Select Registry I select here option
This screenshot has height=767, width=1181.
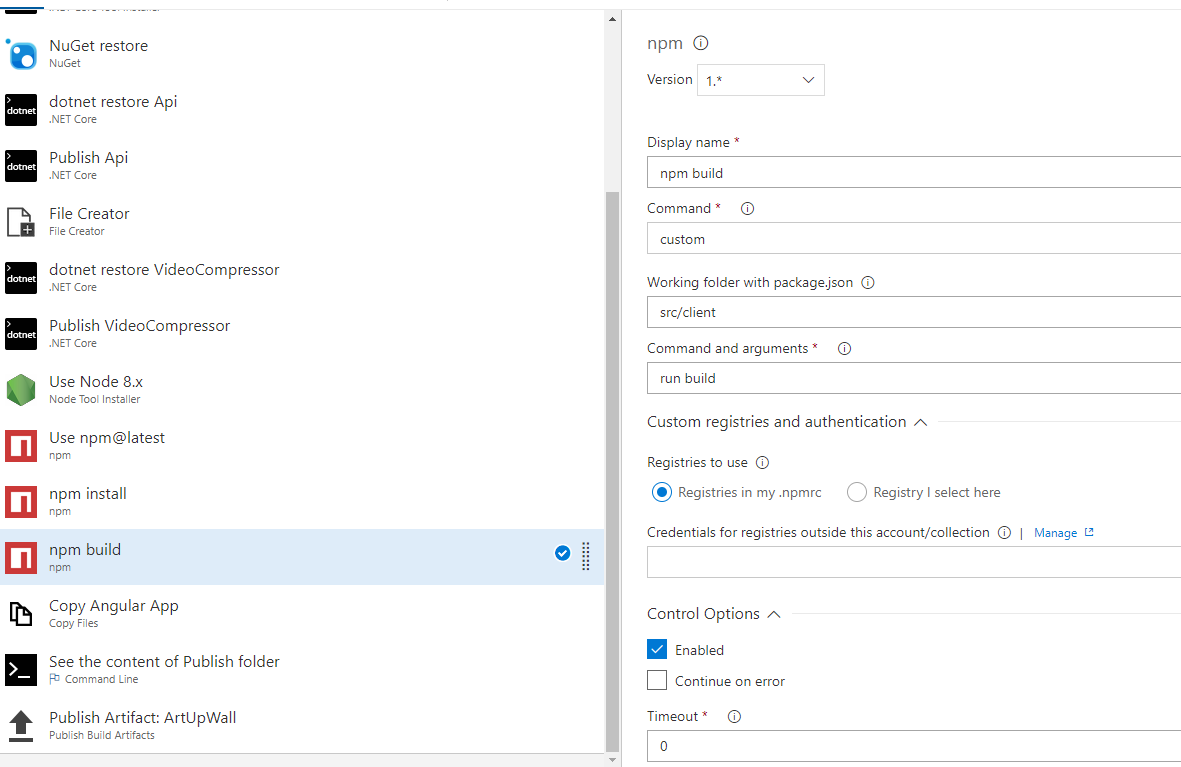click(856, 493)
